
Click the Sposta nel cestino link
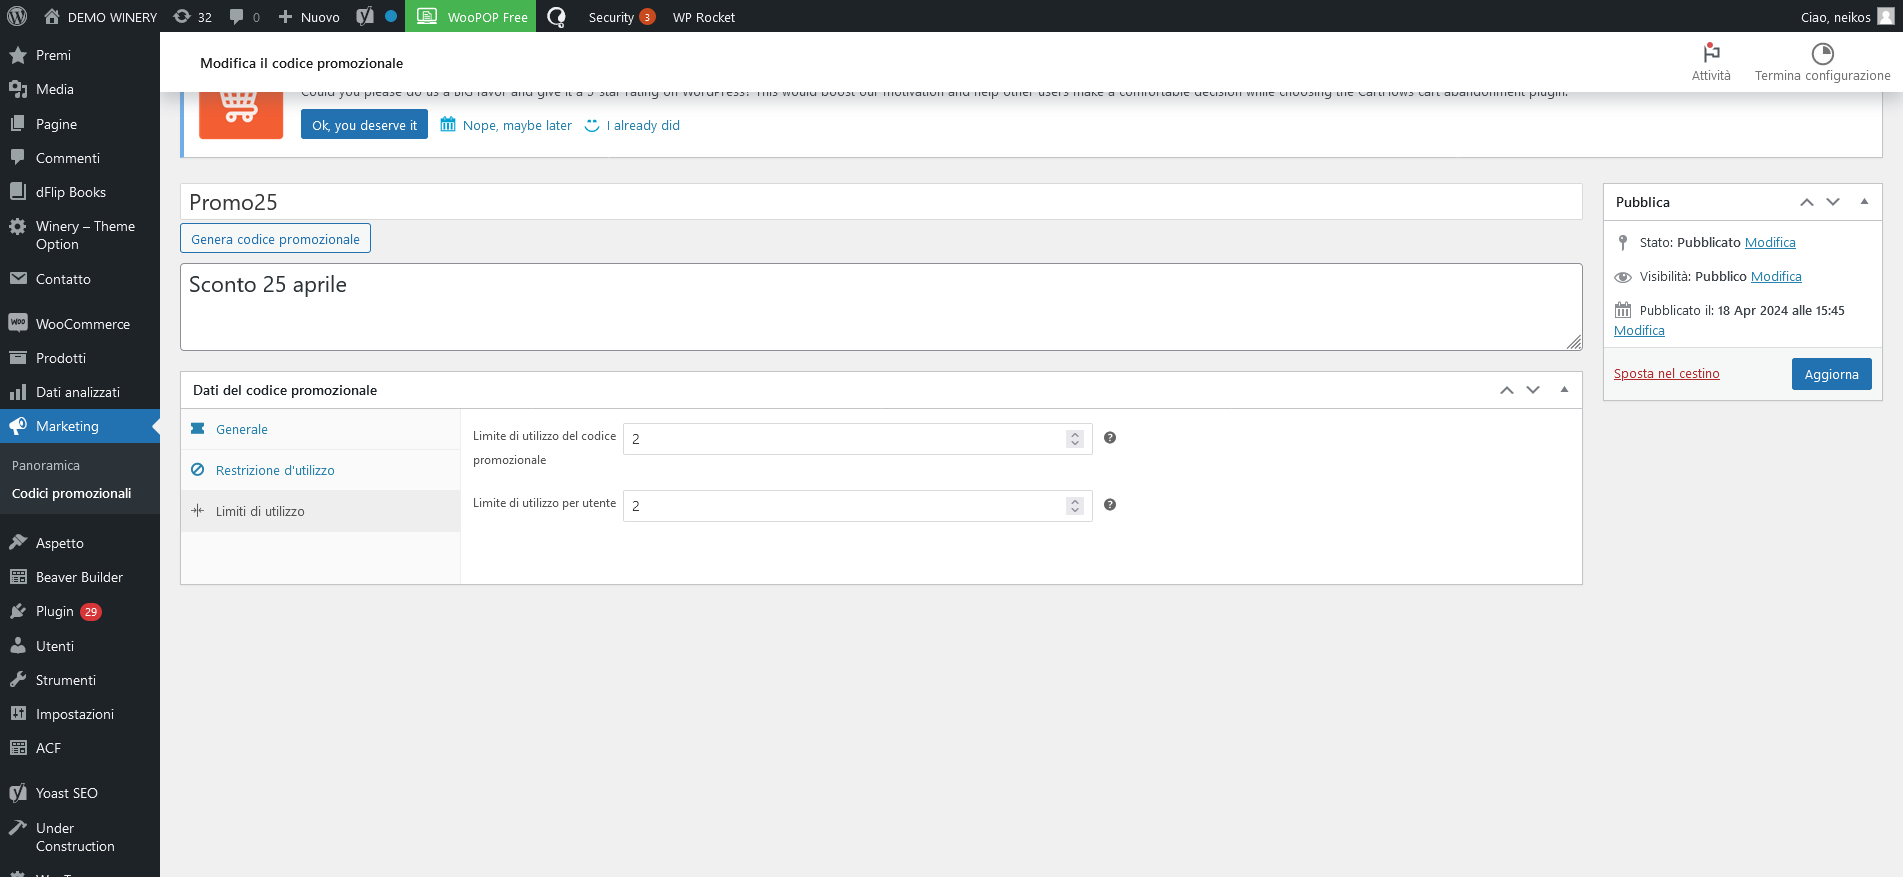(1666, 374)
